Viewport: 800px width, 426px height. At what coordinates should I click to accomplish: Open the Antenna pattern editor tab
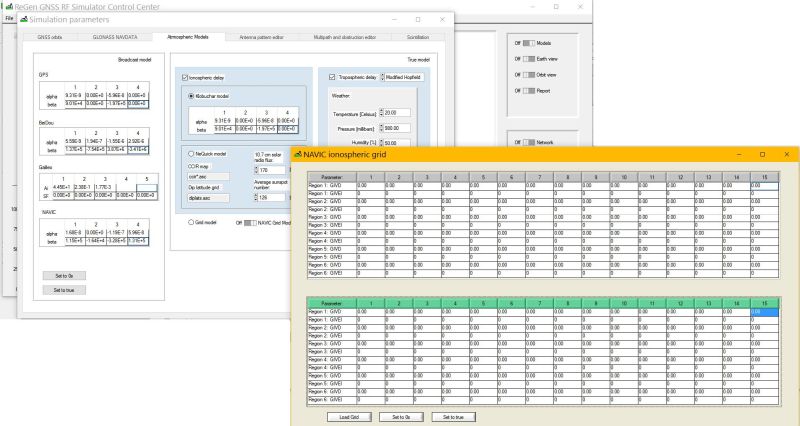[x=264, y=36]
